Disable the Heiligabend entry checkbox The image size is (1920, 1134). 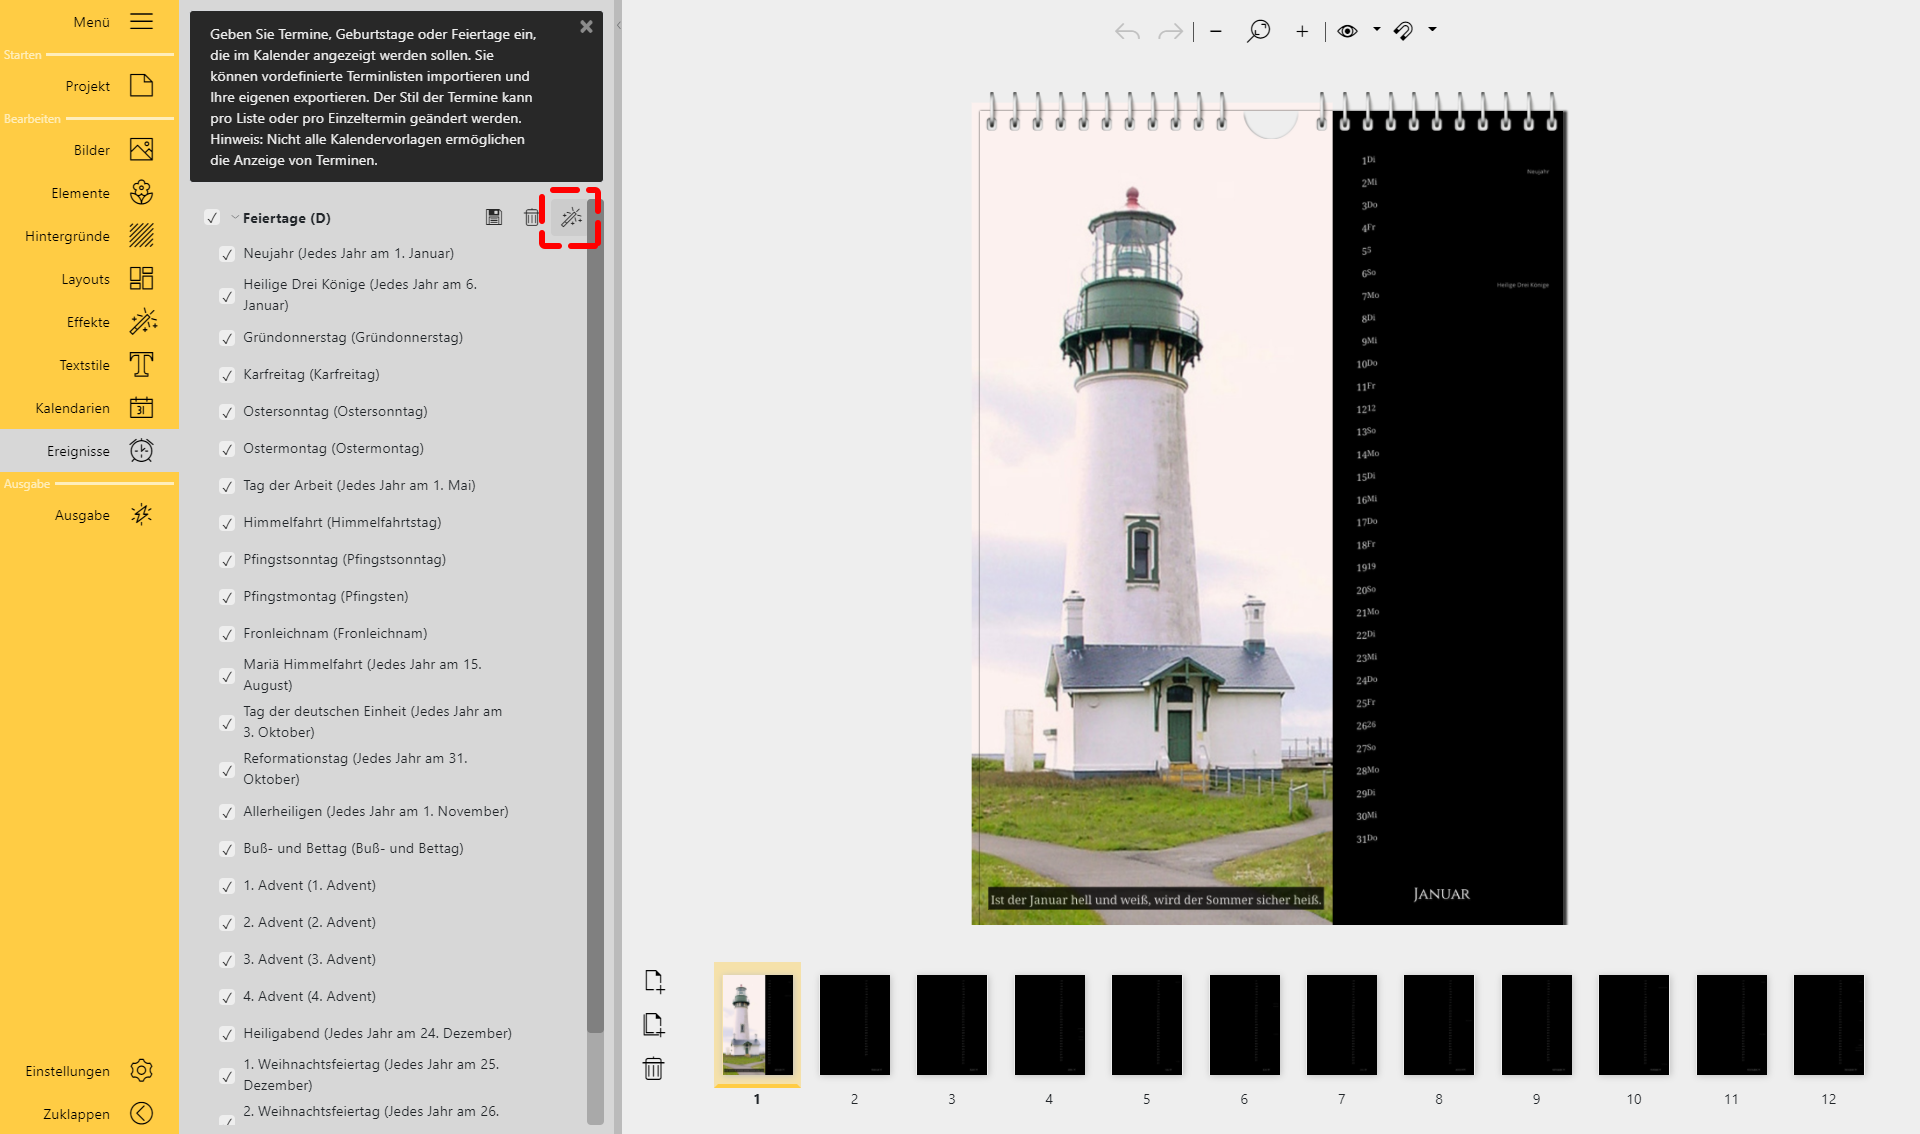pyautogui.click(x=227, y=1034)
